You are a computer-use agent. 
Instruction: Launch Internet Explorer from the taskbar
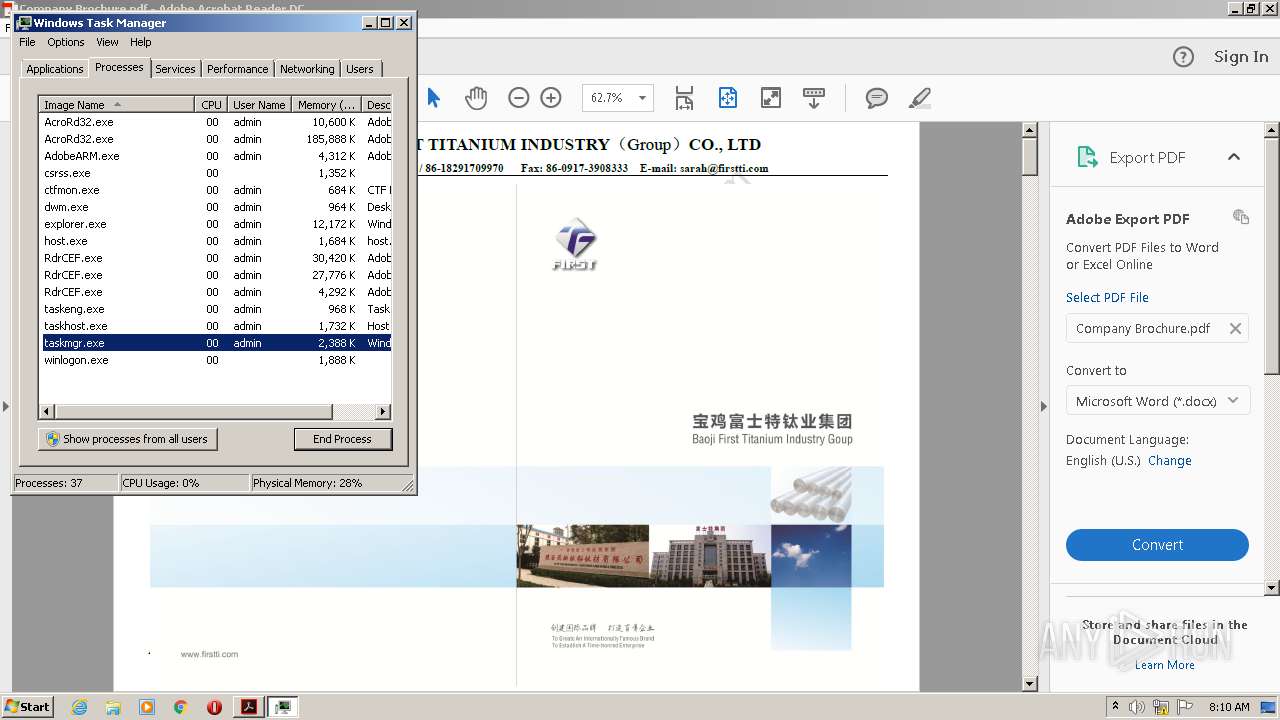click(x=79, y=707)
